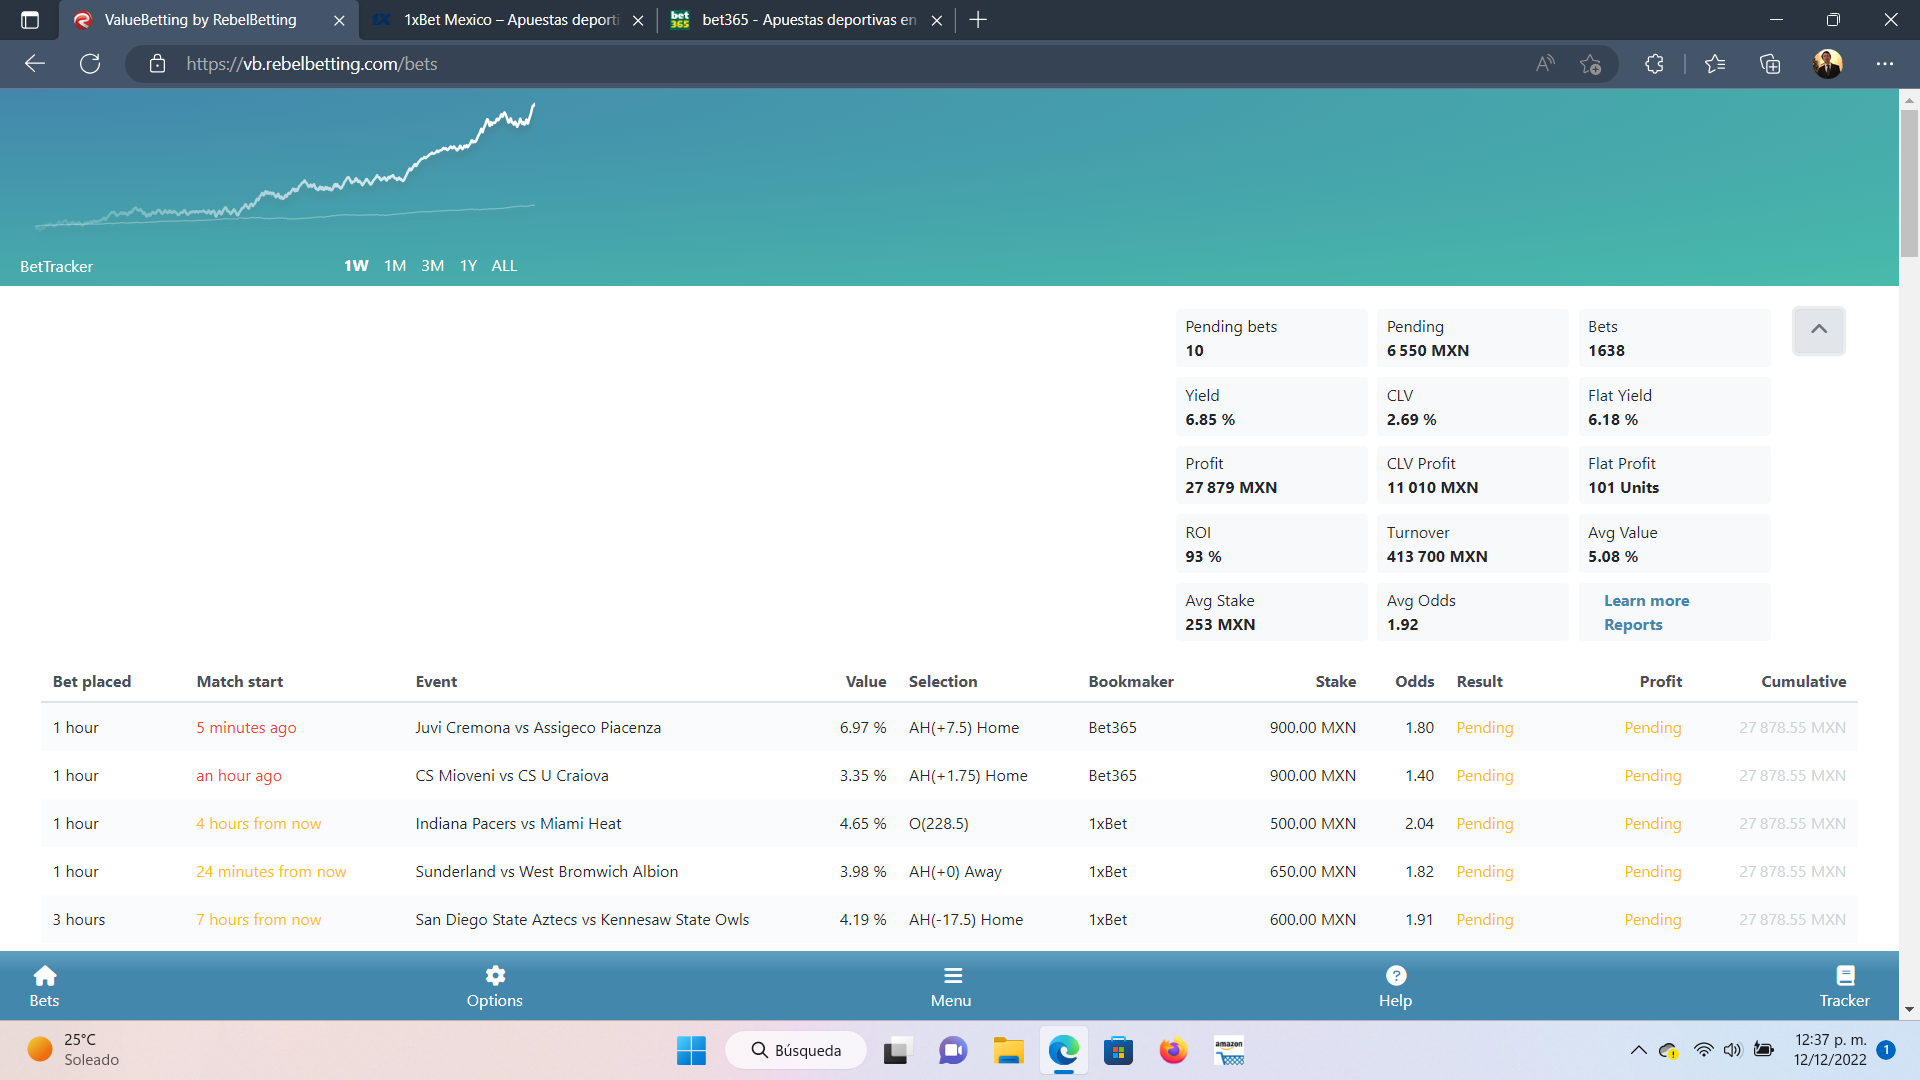
Task: Close the 1xBet Mexico tab
Action: click(x=638, y=20)
